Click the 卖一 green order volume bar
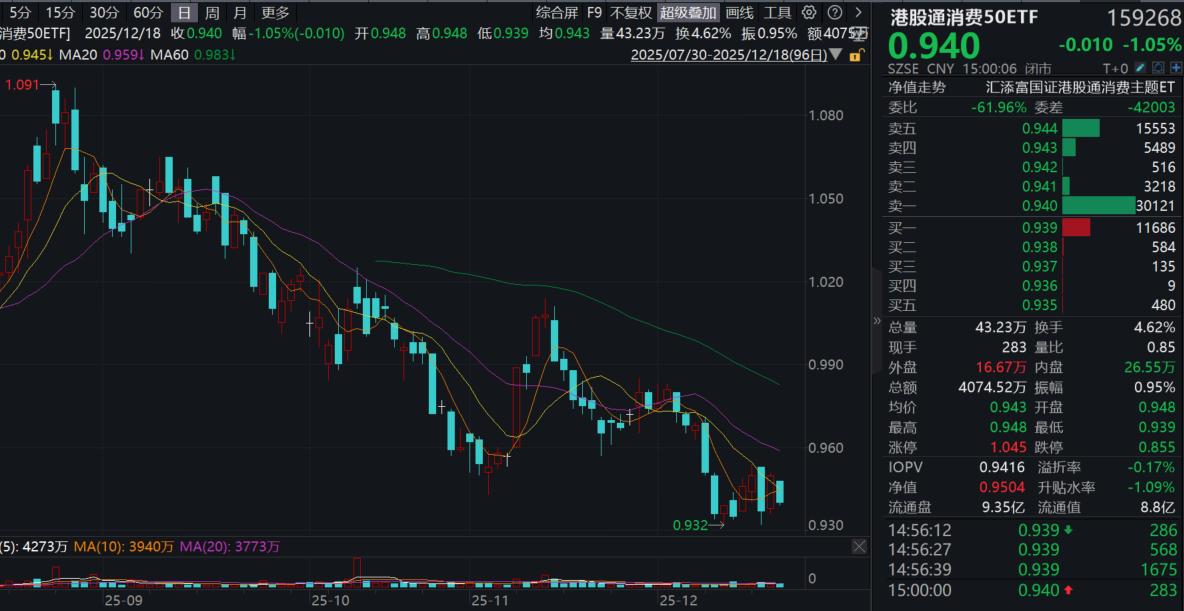Image resolution: width=1184 pixels, height=611 pixels. tap(1099, 206)
